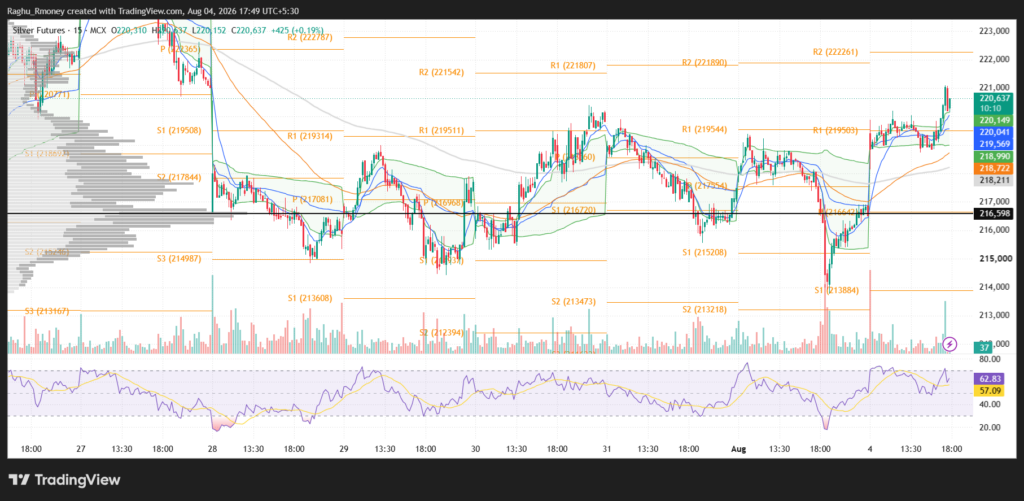The width and height of the screenshot is (1024, 501).
Task: Click the S1 (219508) pivot label
Action: pyautogui.click(x=178, y=130)
